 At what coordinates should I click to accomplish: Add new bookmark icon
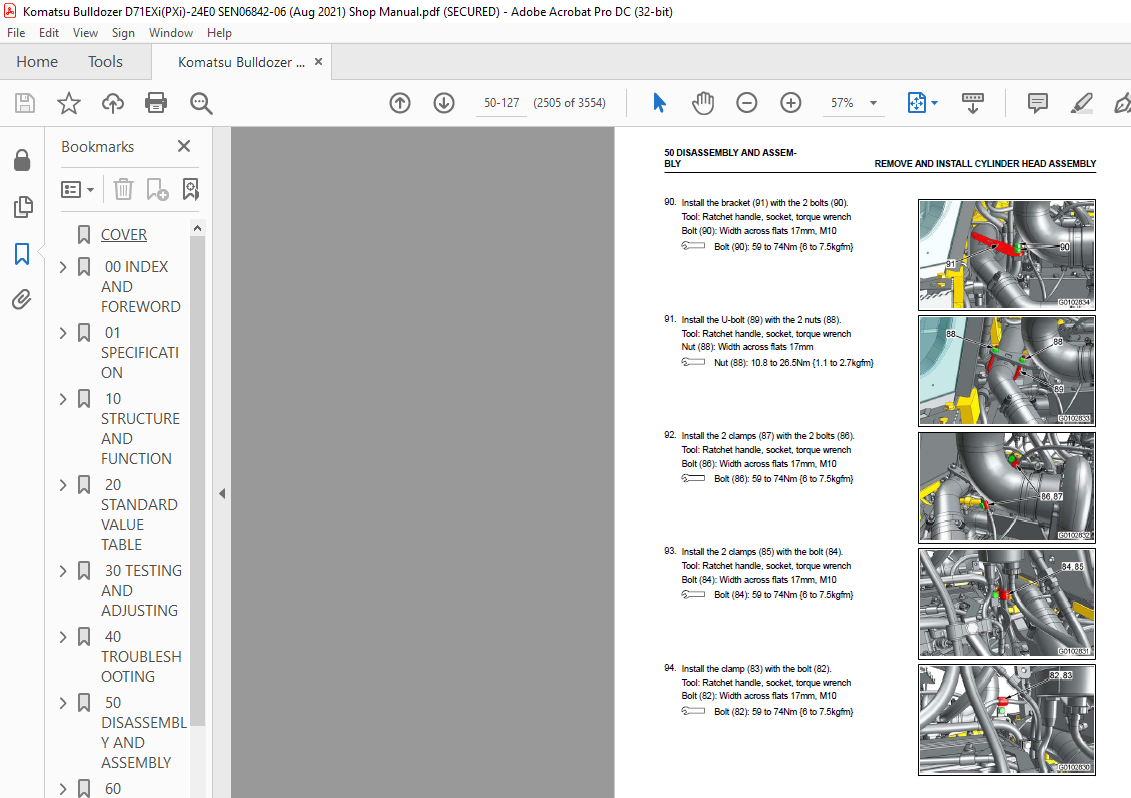click(x=157, y=189)
